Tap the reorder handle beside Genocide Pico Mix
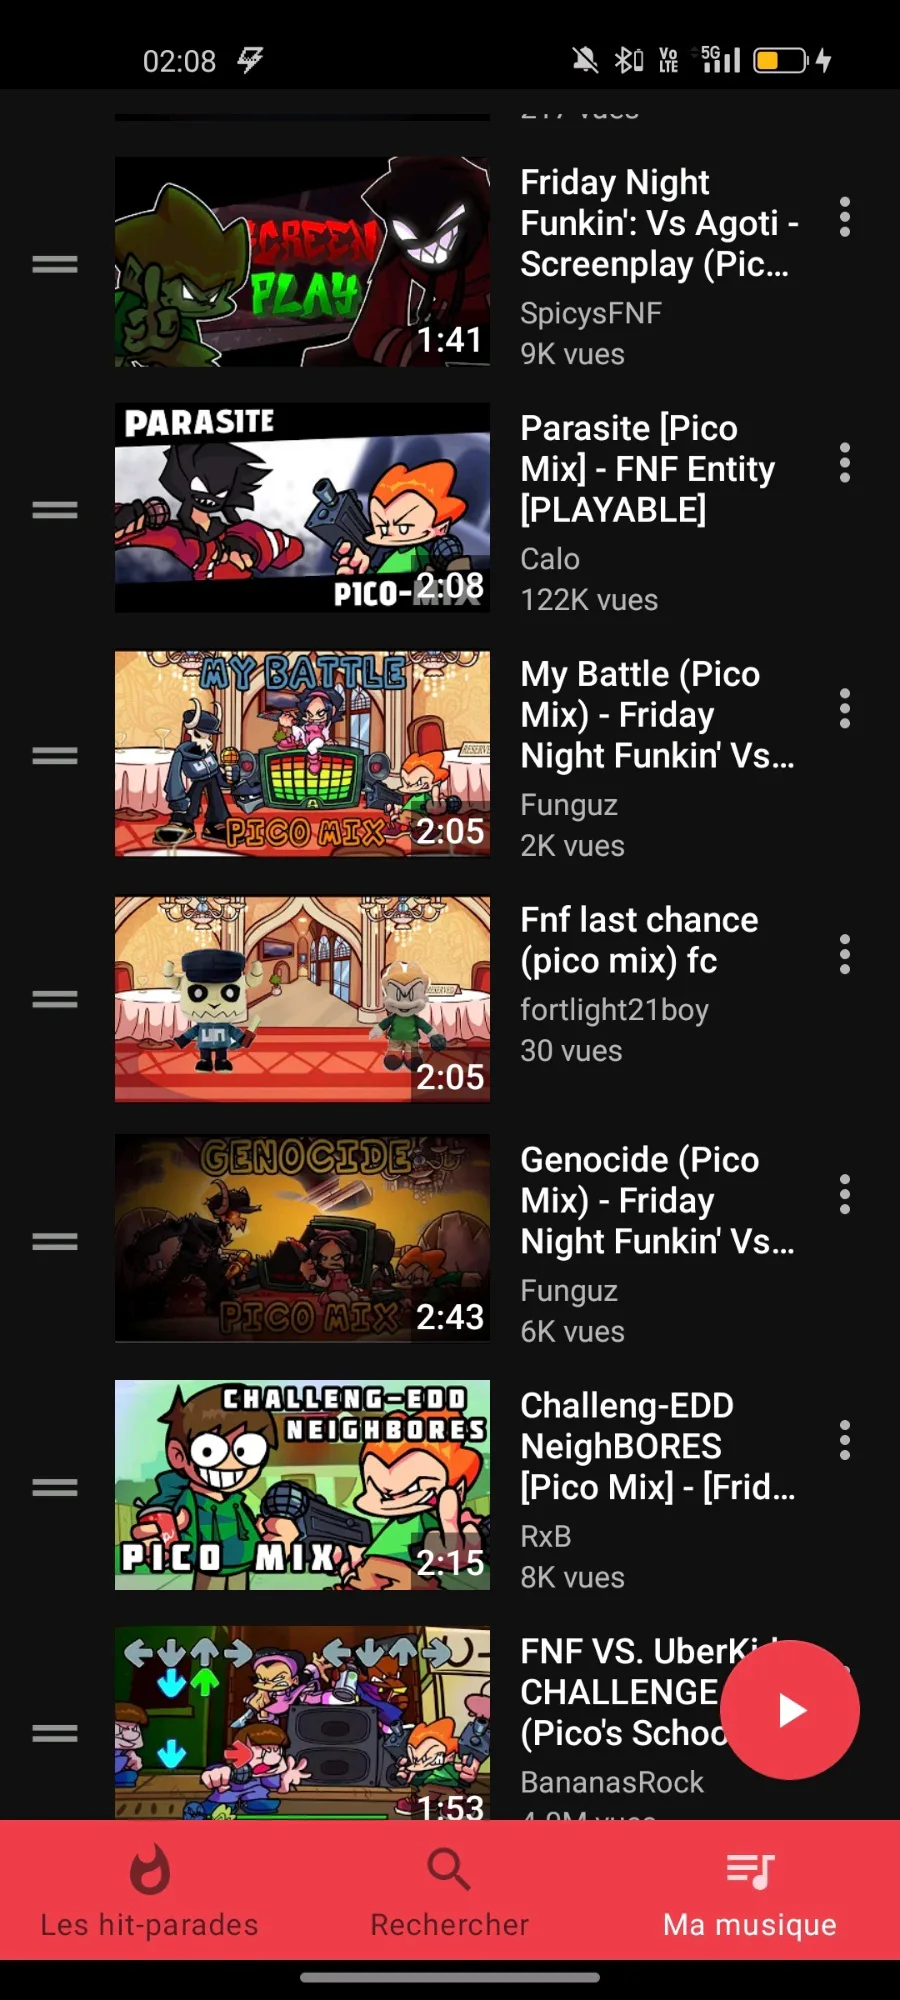Viewport: 900px width, 2000px height. click(x=55, y=1242)
